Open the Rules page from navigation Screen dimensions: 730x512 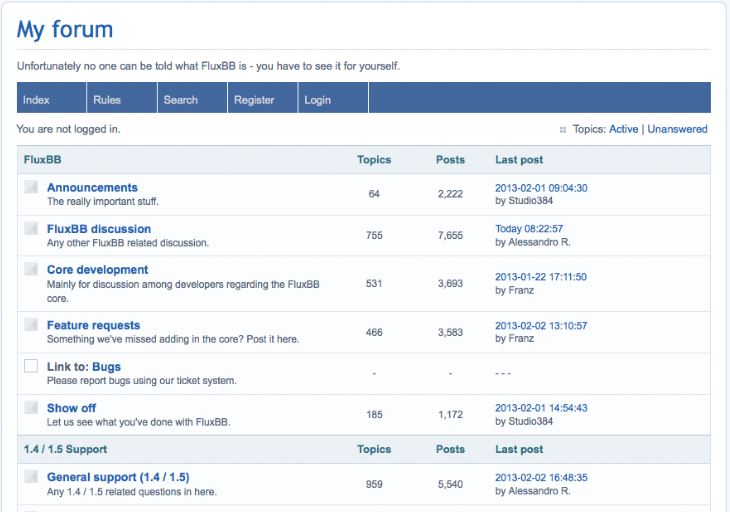tap(122, 98)
